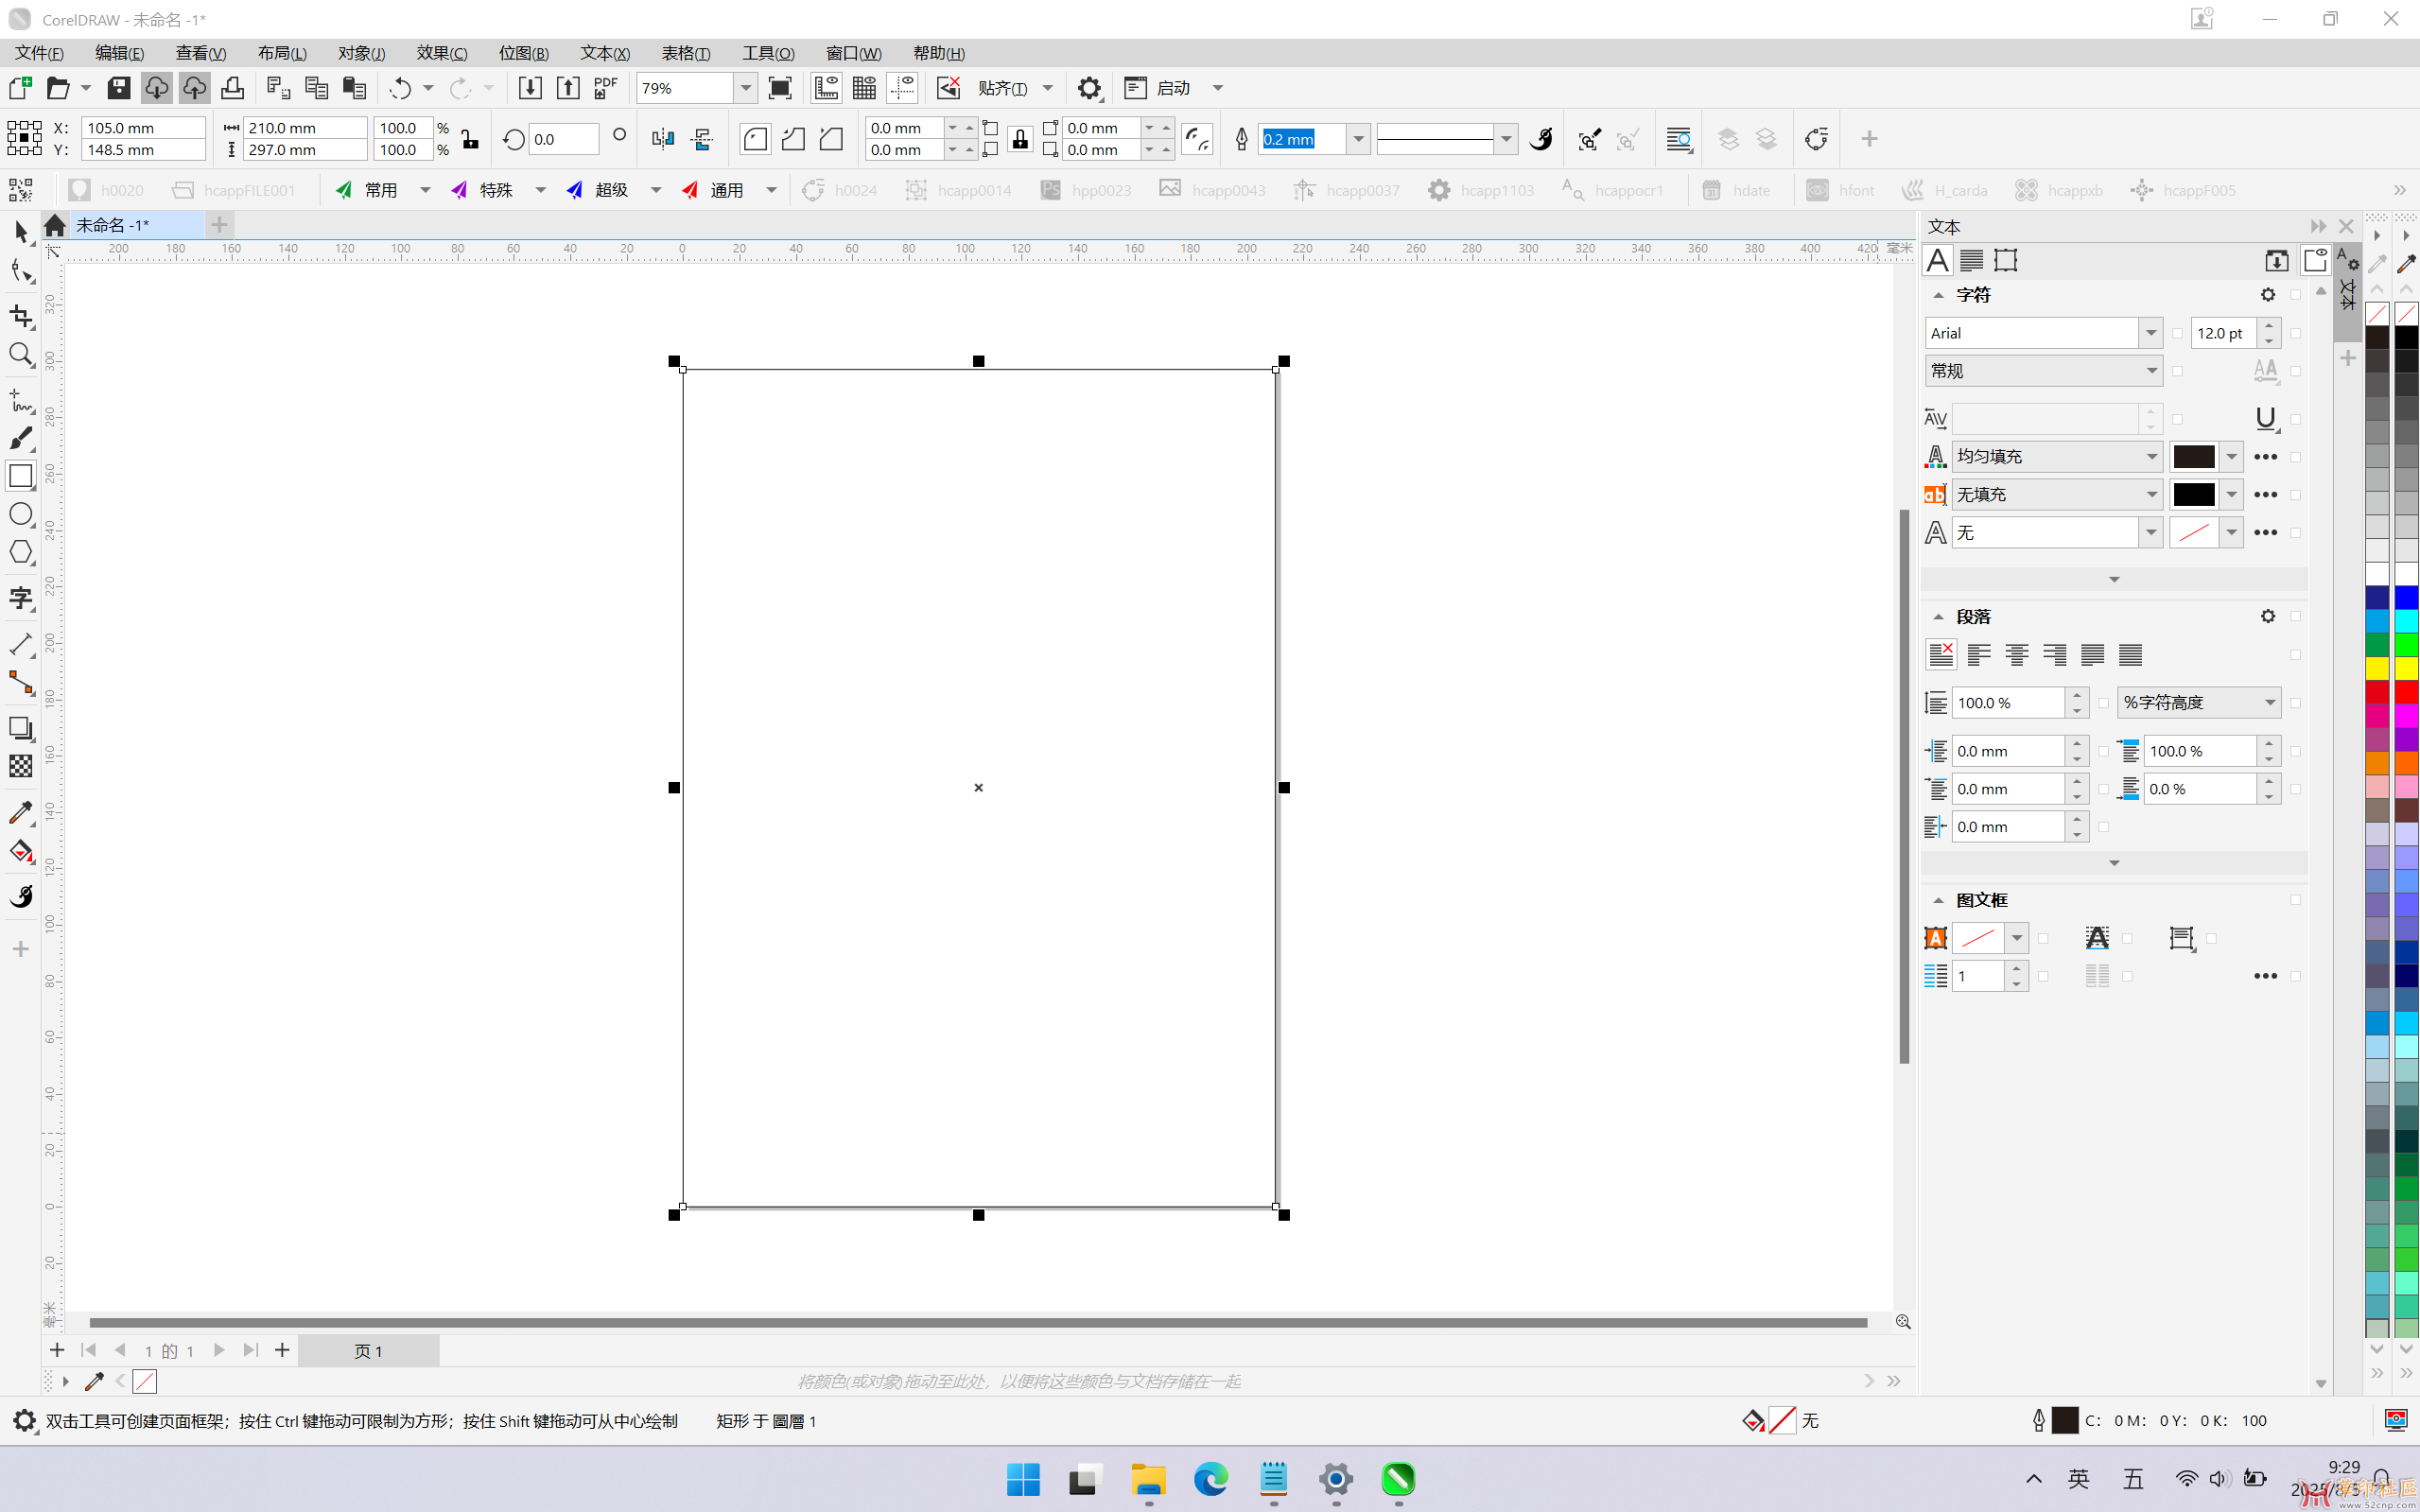Select the Text tool (字)
Image resolution: width=2420 pixels, height=1512 pixels.
tap(21, 598)
